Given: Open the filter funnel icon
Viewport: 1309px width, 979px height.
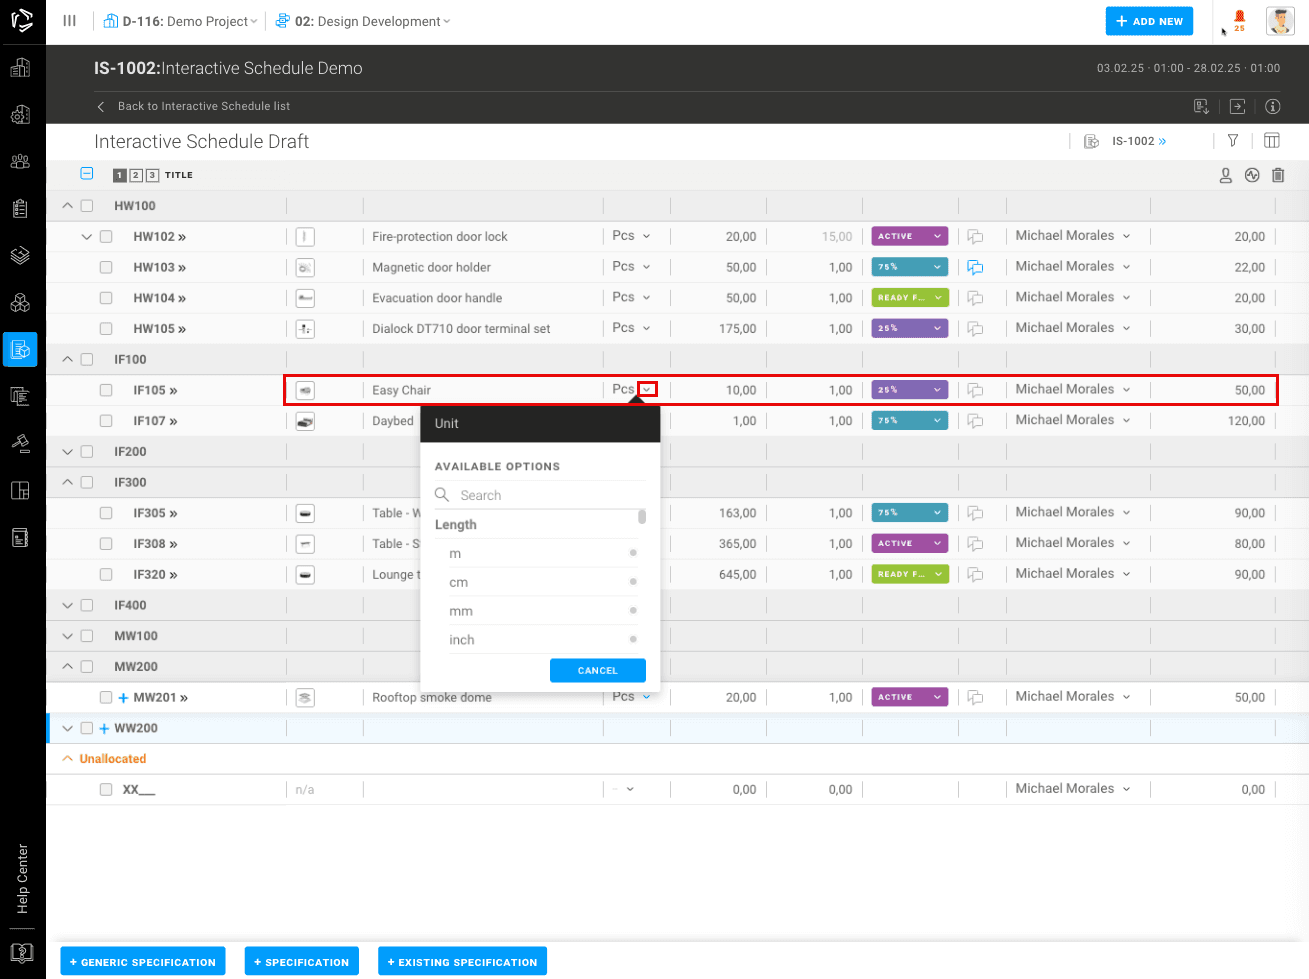Looking at the screenshot, I should [1233, 141].
